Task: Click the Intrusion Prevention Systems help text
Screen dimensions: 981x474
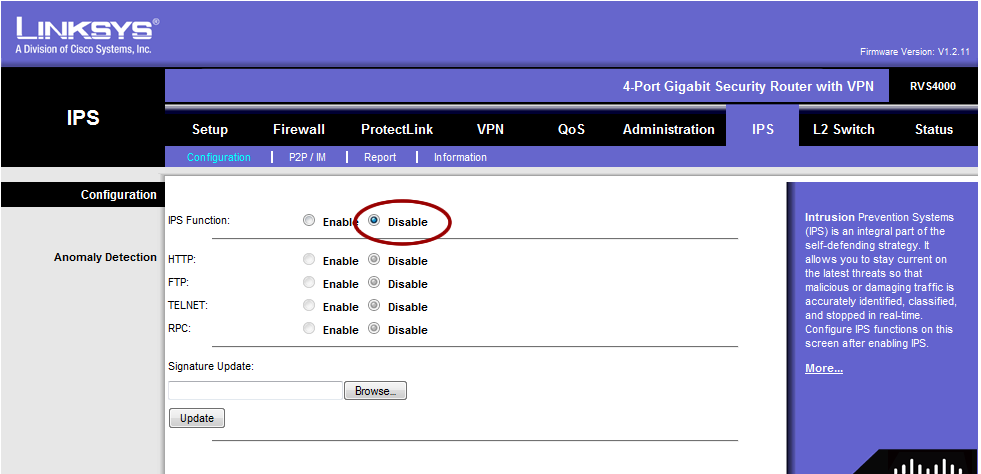Action: click(x=881, y=280)
